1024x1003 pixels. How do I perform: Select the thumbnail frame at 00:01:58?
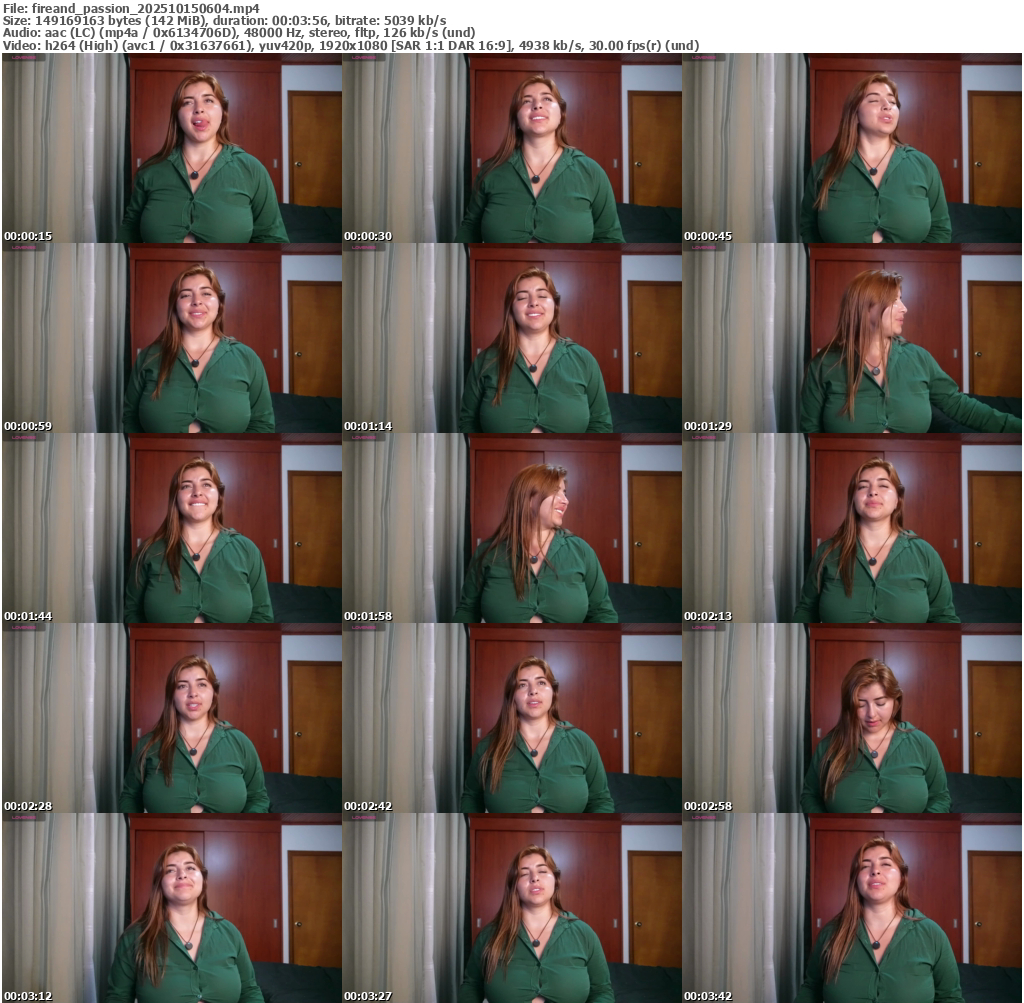[x=512, y=528]
